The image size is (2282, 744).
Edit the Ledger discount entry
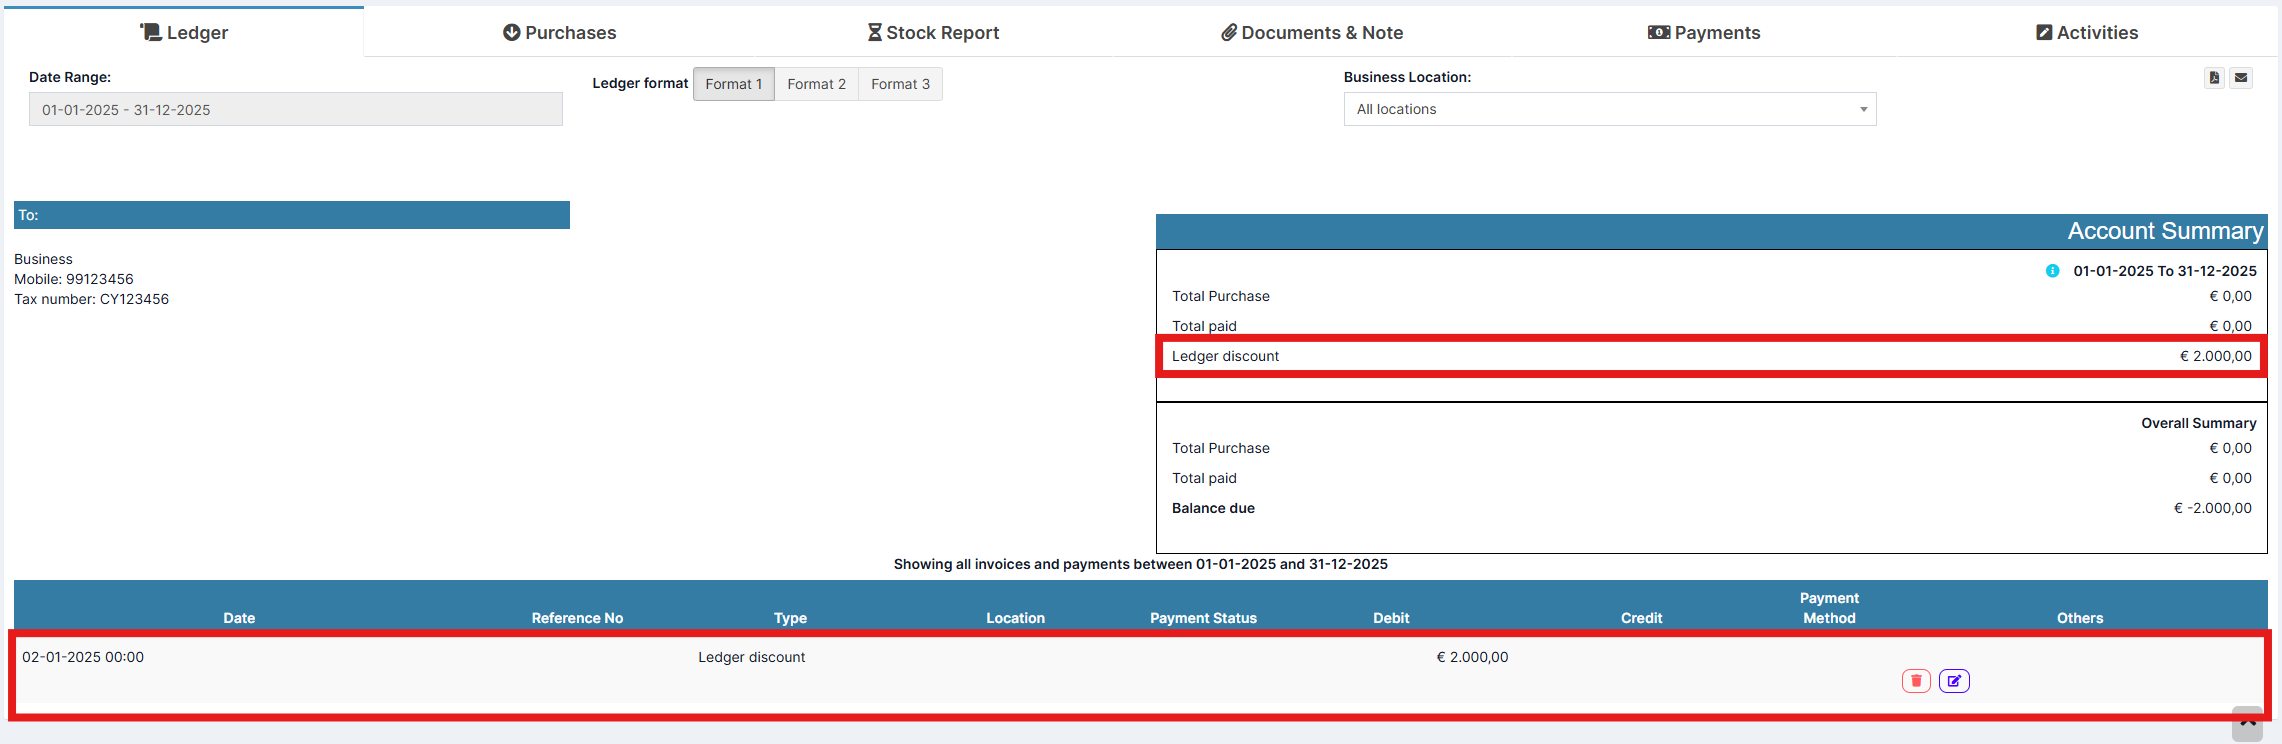point(1953,681)
